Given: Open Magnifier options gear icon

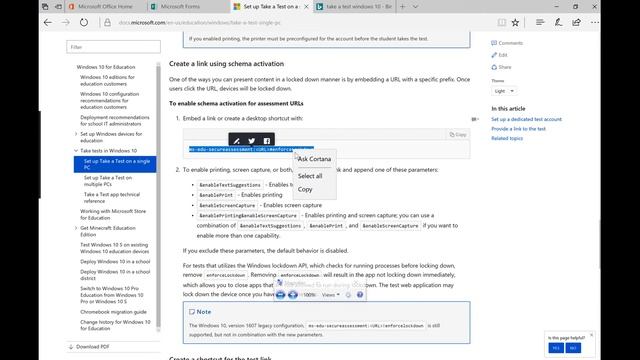Looking at the screenshot, I should pyautogui.click(x=348, y=295).
